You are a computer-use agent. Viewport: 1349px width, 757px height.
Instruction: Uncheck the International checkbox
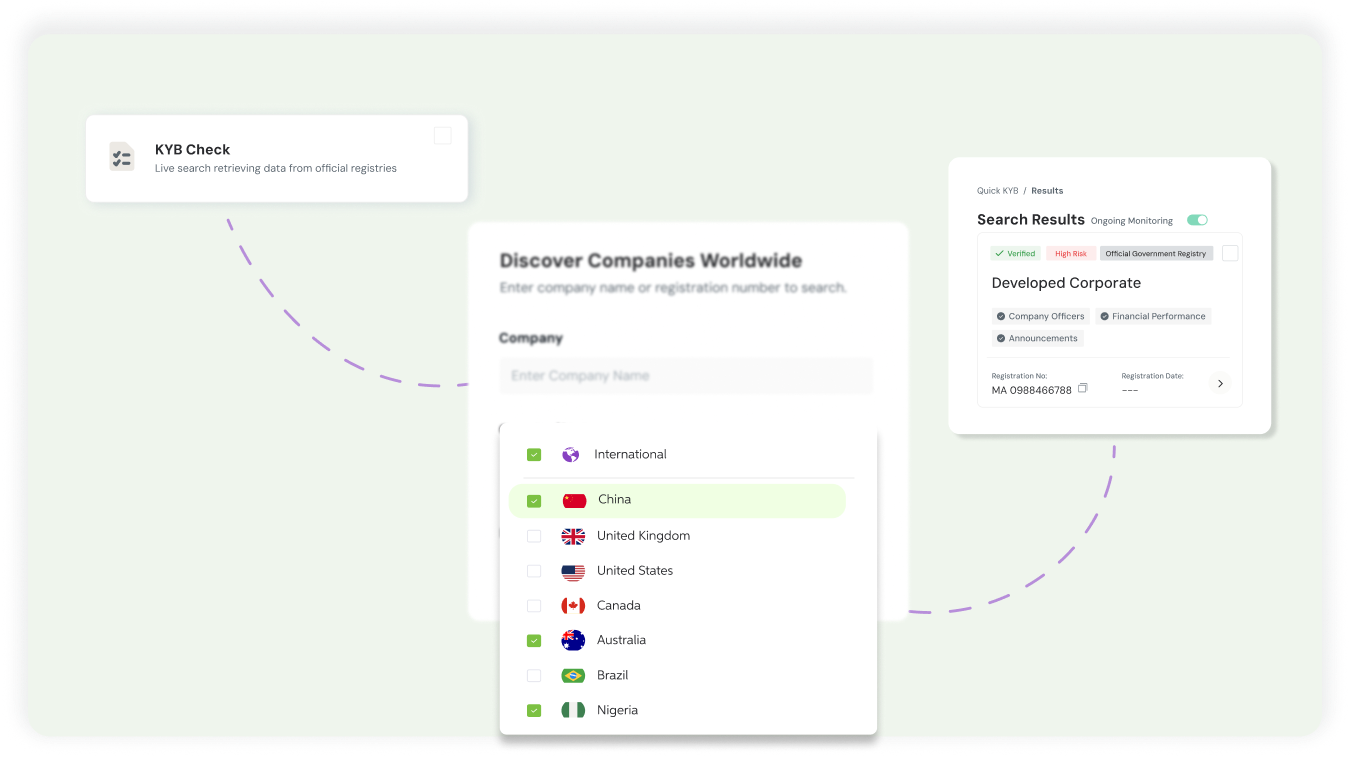click(x=534, y=454)
